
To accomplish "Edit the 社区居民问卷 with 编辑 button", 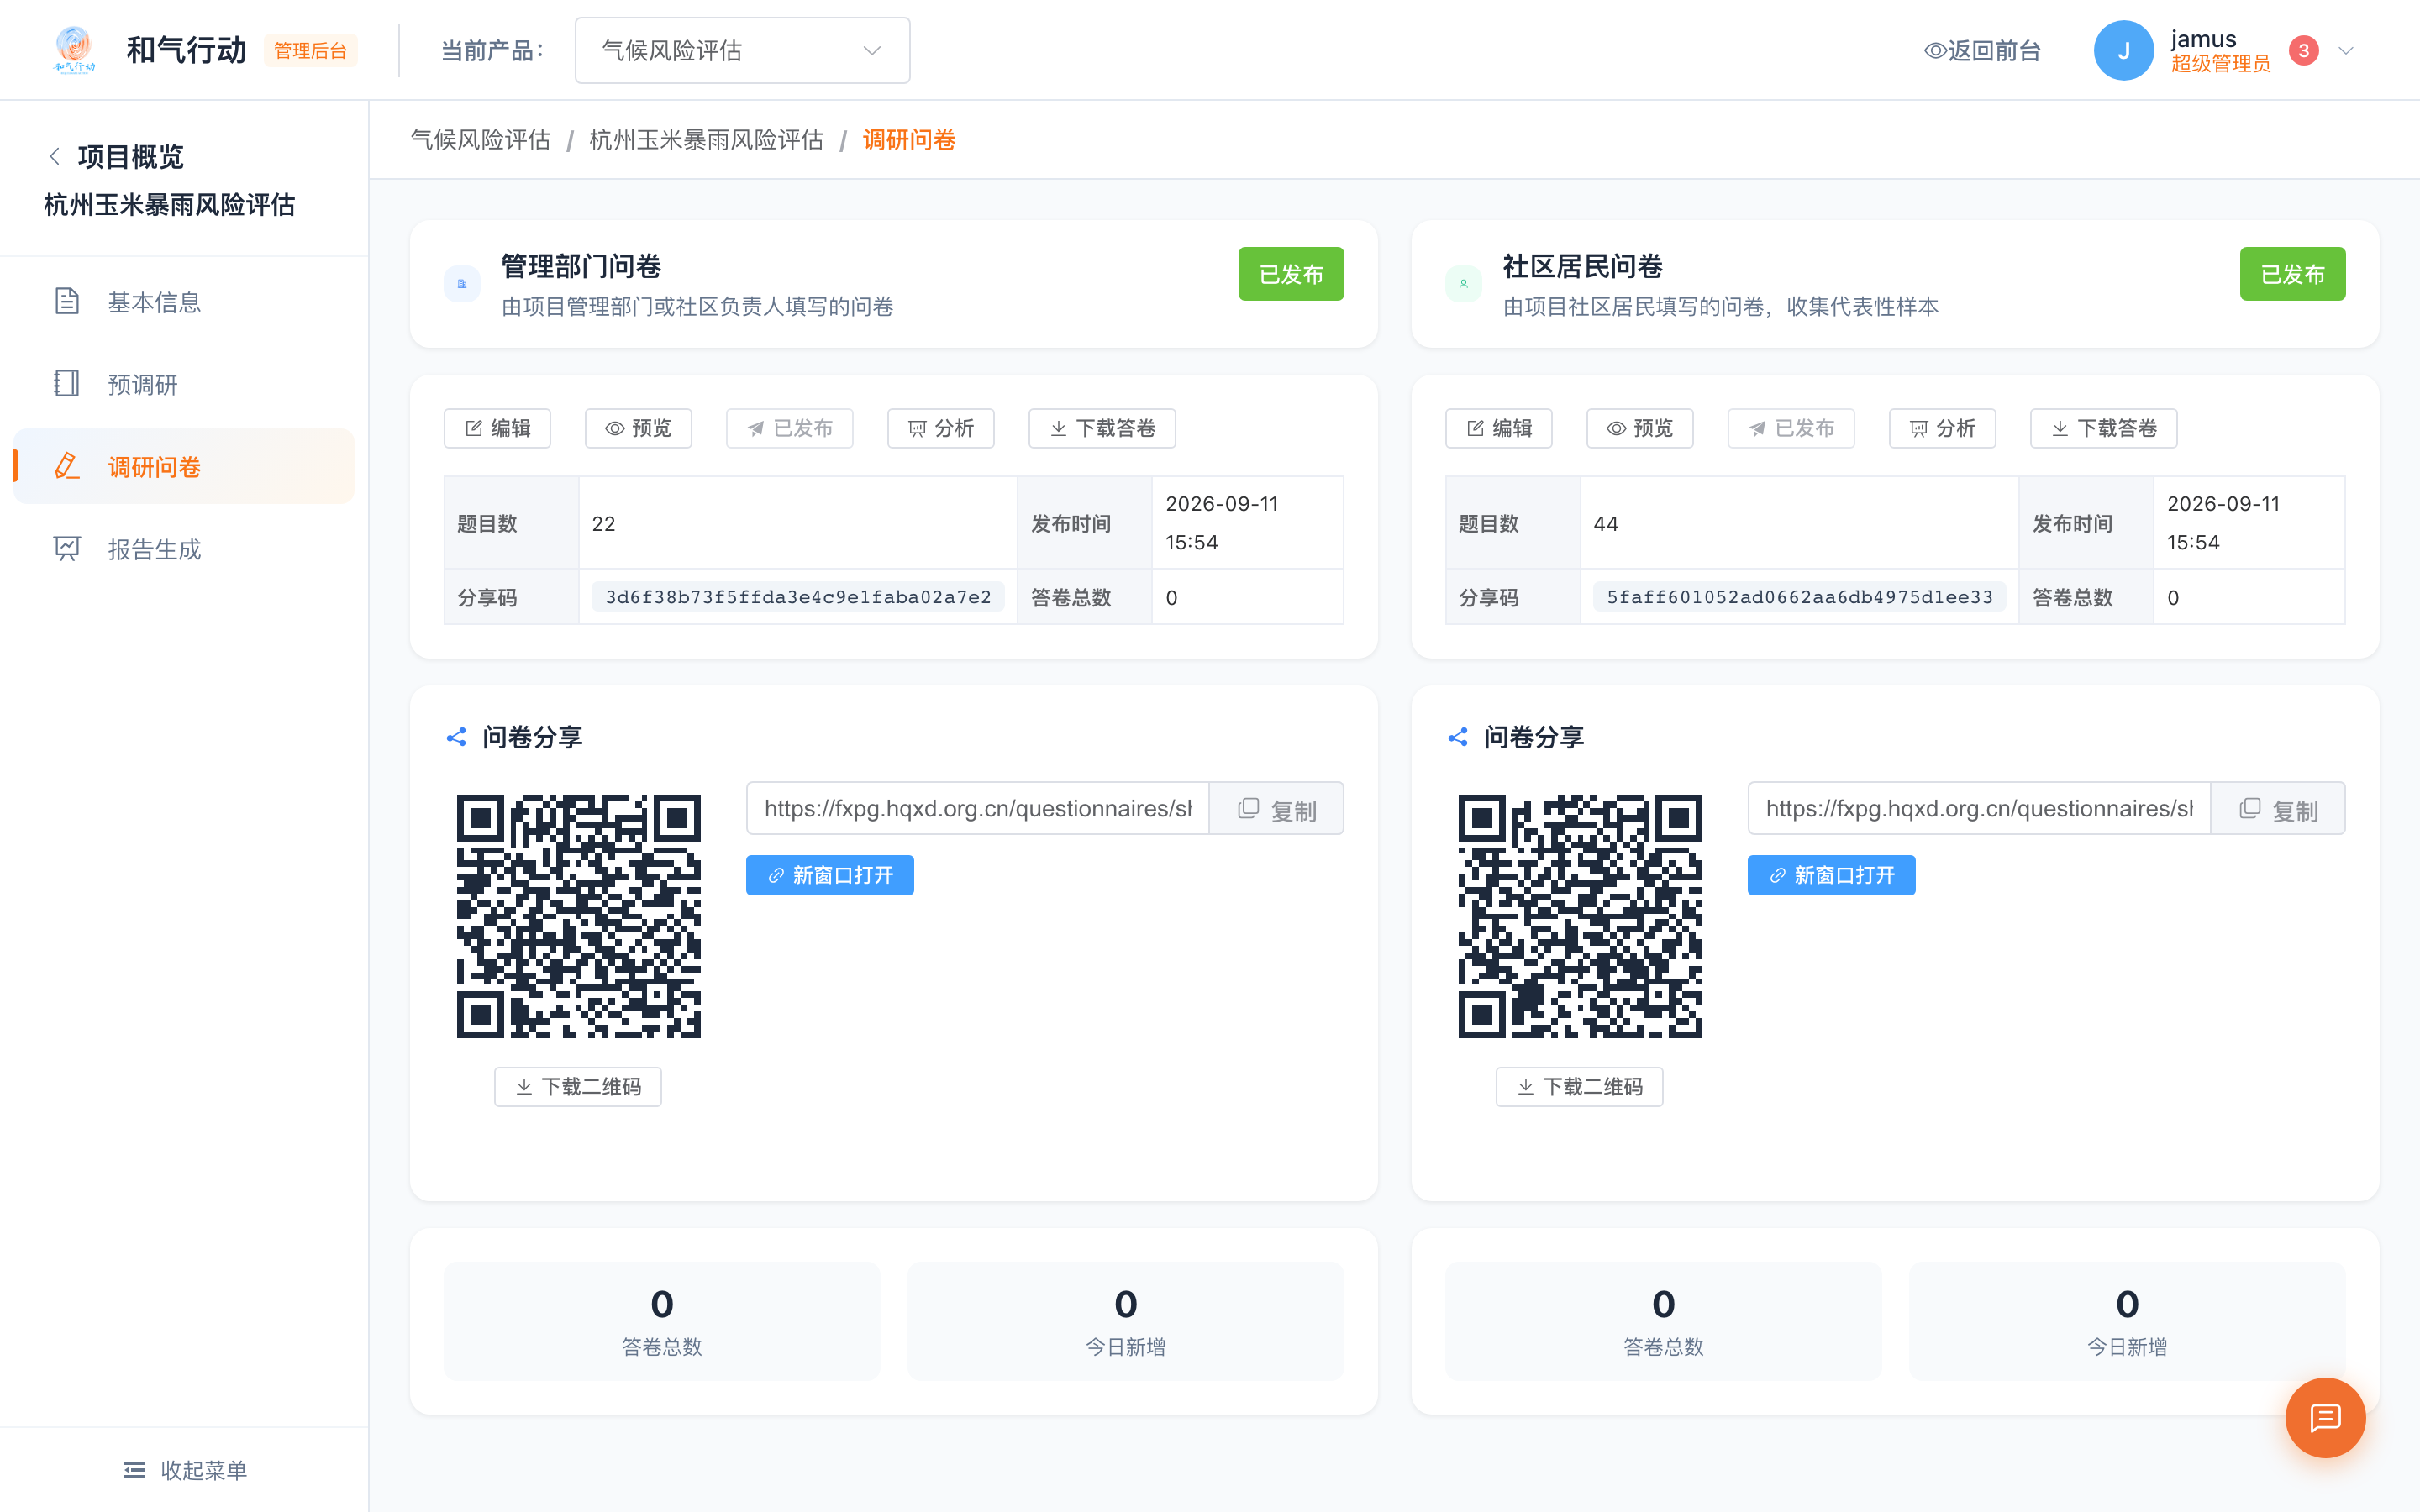I will click(x=1498, y=428).
